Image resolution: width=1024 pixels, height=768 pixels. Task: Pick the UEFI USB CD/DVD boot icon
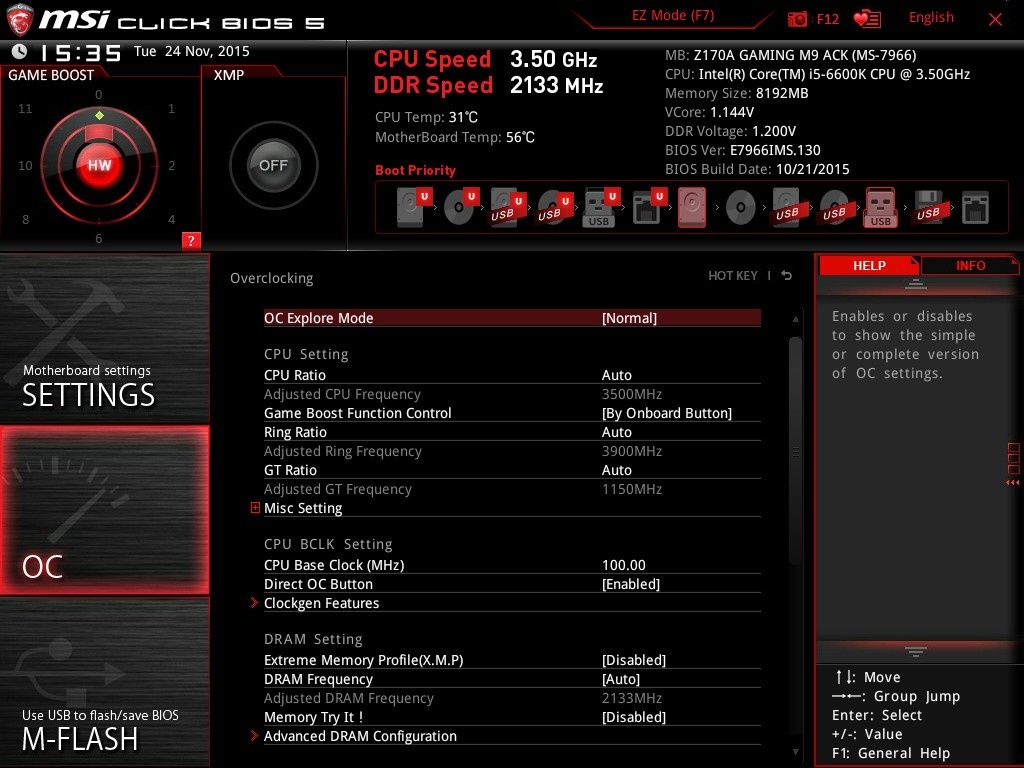pyautogui.click(x=555, y=207)
